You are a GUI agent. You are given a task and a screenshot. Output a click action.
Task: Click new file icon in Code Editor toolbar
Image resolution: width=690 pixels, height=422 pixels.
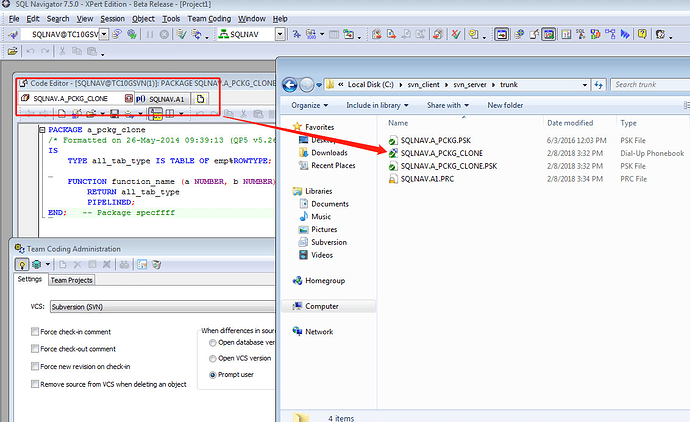pyautogui.click(x=62, y=114)
